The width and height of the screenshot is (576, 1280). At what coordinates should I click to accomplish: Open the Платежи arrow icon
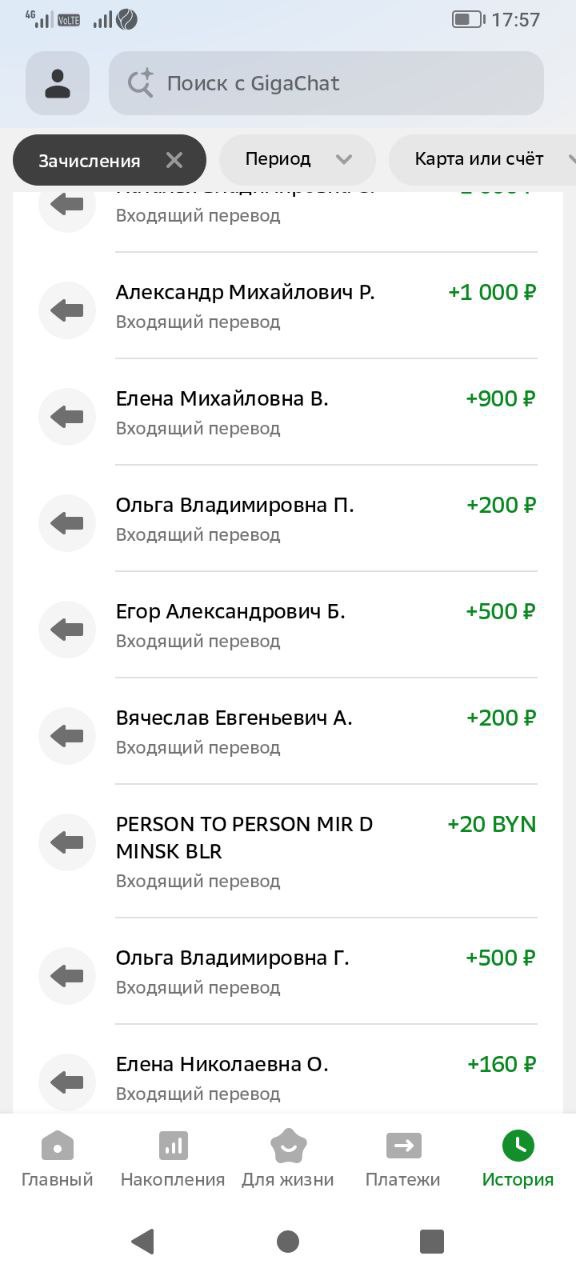click(403, 1146)
